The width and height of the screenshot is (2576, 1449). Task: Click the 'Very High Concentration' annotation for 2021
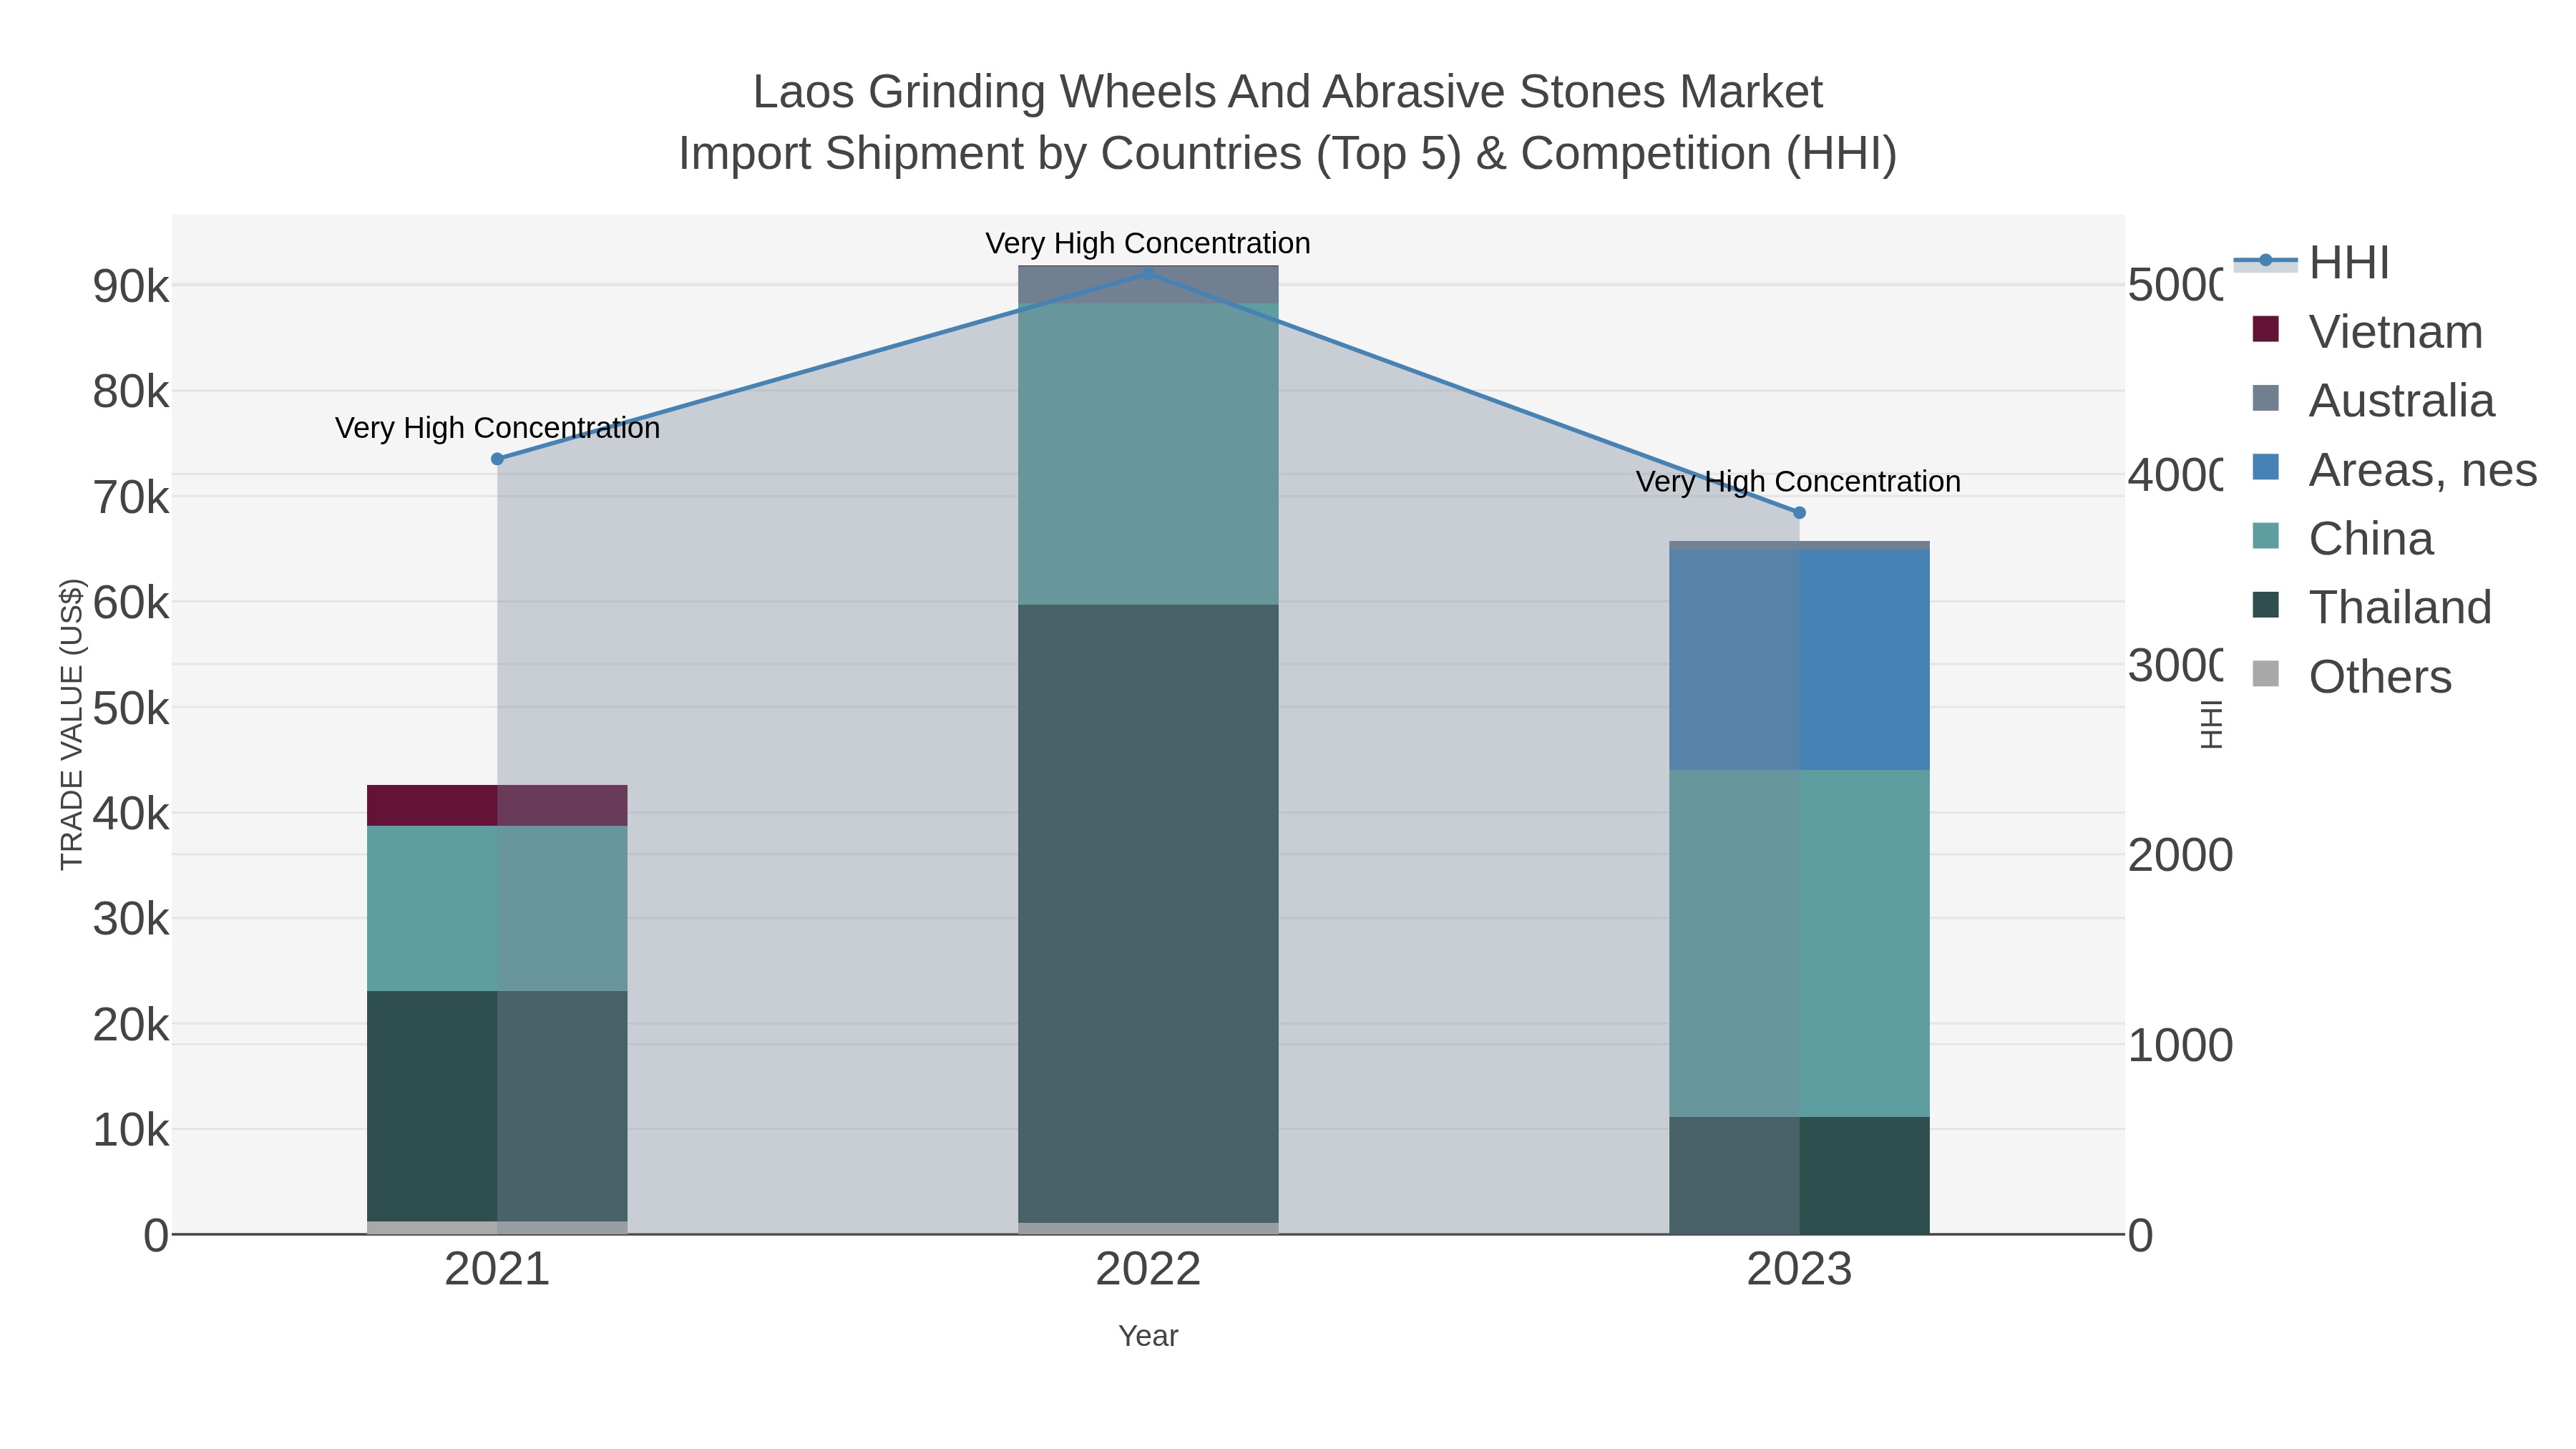point(497,428)
